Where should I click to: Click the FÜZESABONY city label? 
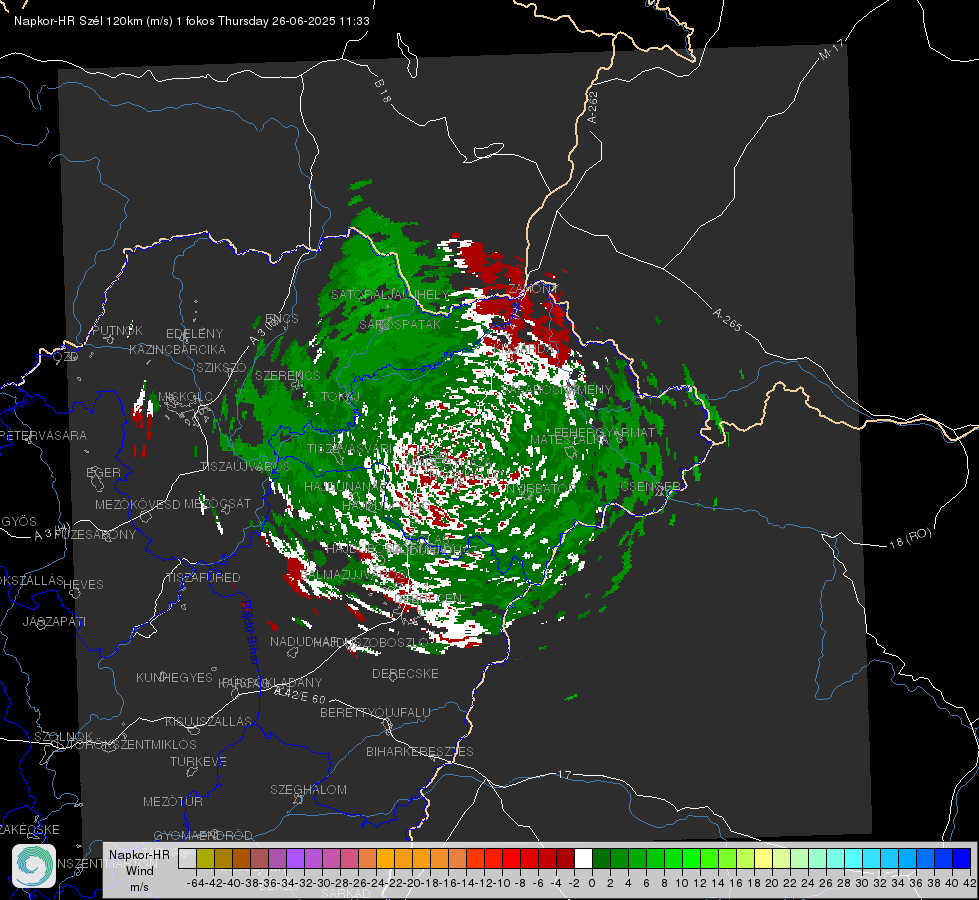pyautogui.click(x=96, y=535)
